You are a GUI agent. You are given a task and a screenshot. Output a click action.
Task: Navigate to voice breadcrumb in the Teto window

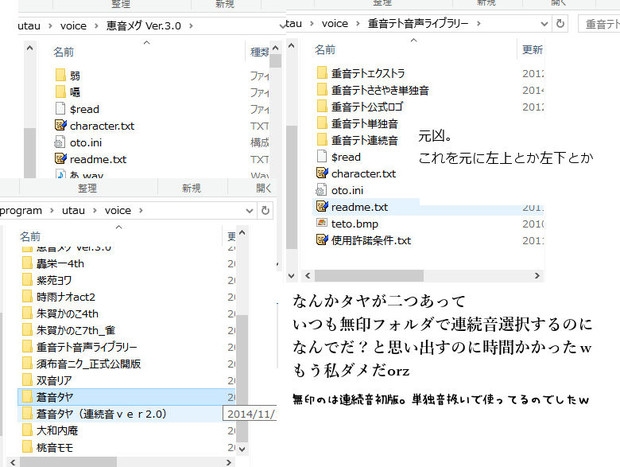pos(335,24)
